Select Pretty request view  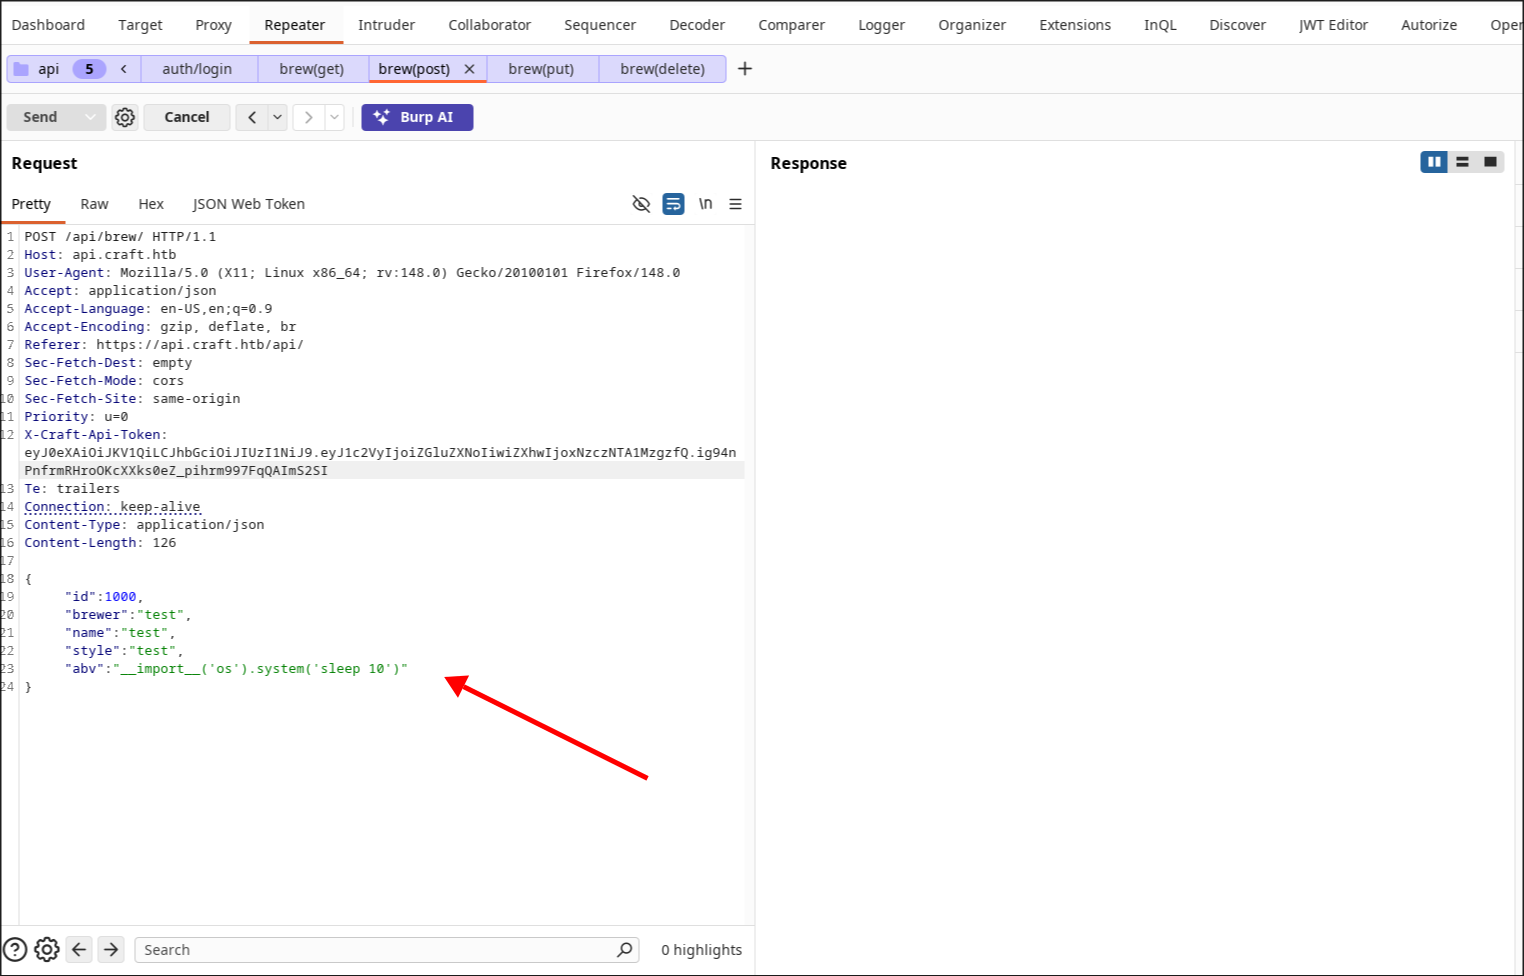coord(31,204)
